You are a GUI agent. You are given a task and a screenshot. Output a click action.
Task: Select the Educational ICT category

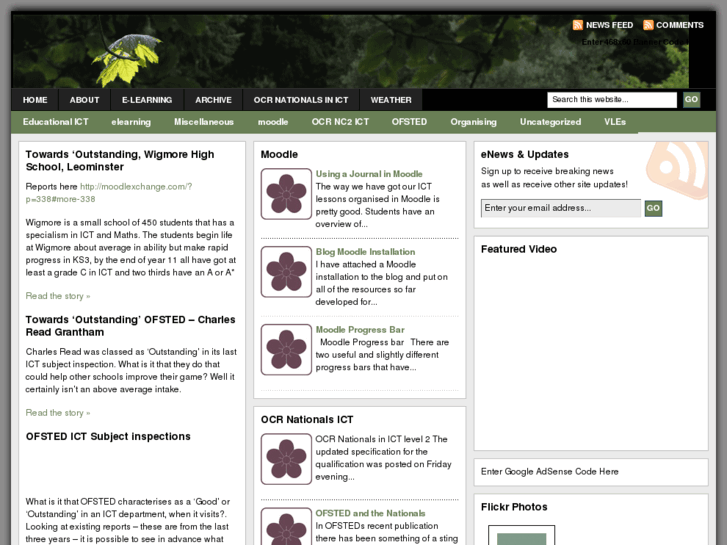coord(56,122)
